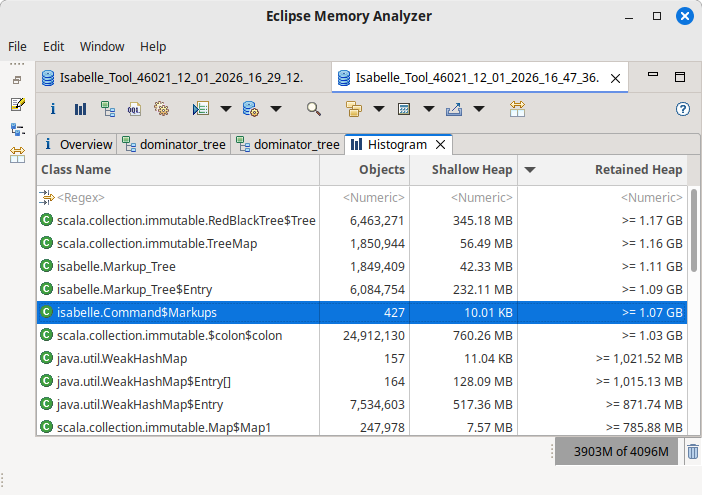This screenshot has width=702, height=495.
Task: Click the Class Name regex filter field
Action: [x=178, y=198]
